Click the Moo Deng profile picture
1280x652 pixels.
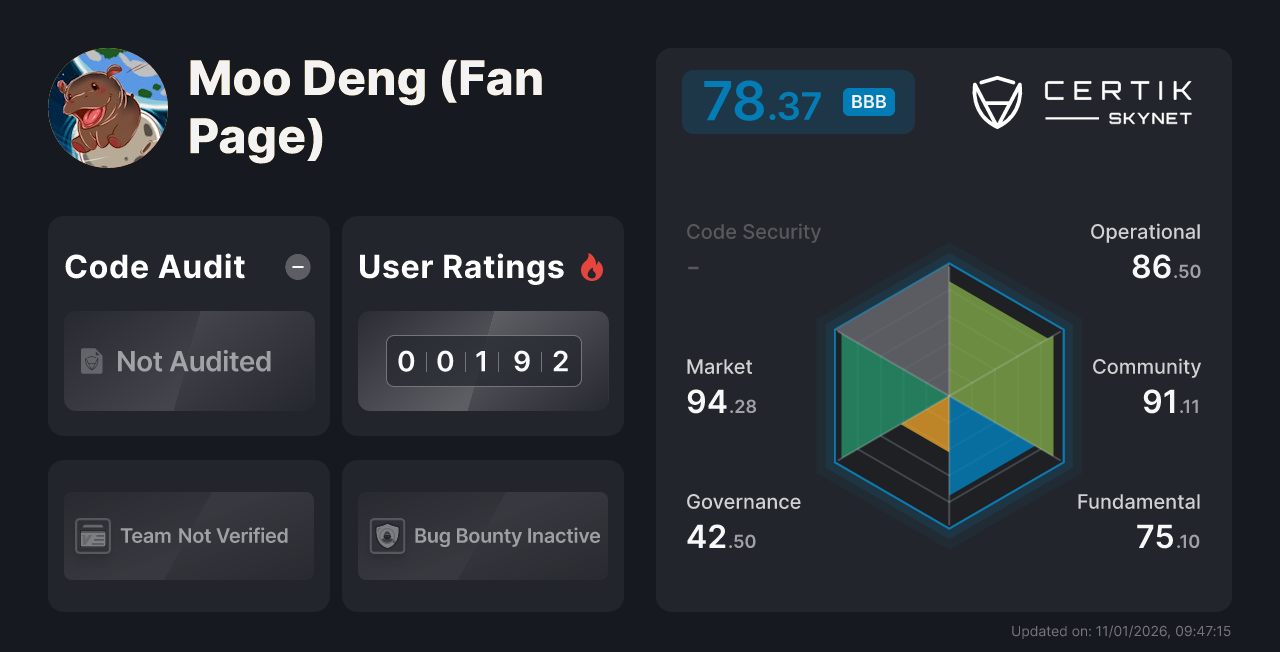coord(108,107)
